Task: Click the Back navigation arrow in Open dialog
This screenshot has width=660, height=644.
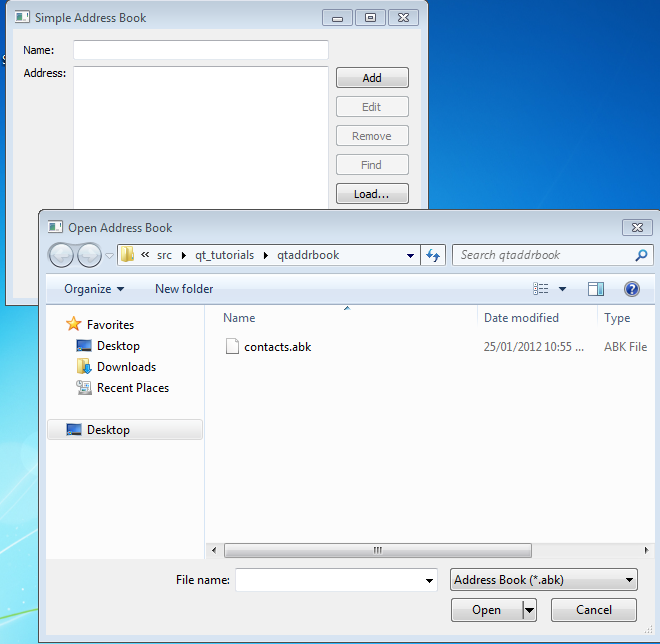Action: pos(61,255)
